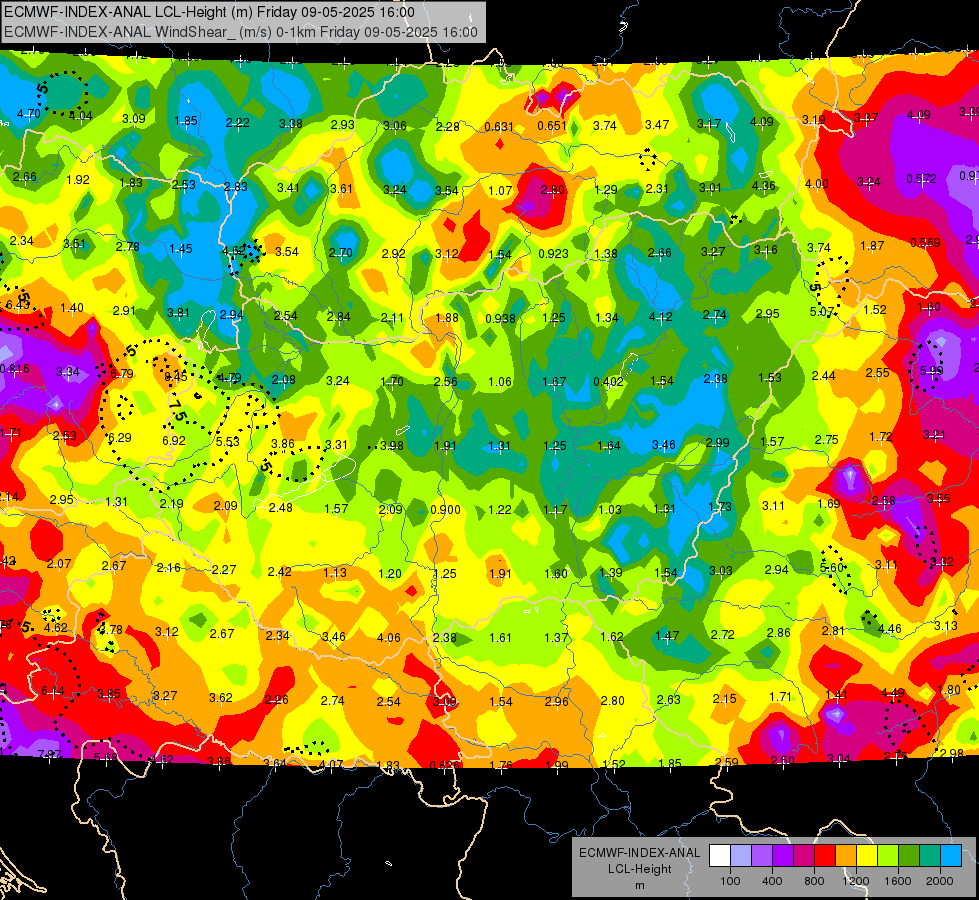Click the WindShear 0-1km title line in the header
The width and height of the screenshot is (979, 900).
click(x=240, y=32)
